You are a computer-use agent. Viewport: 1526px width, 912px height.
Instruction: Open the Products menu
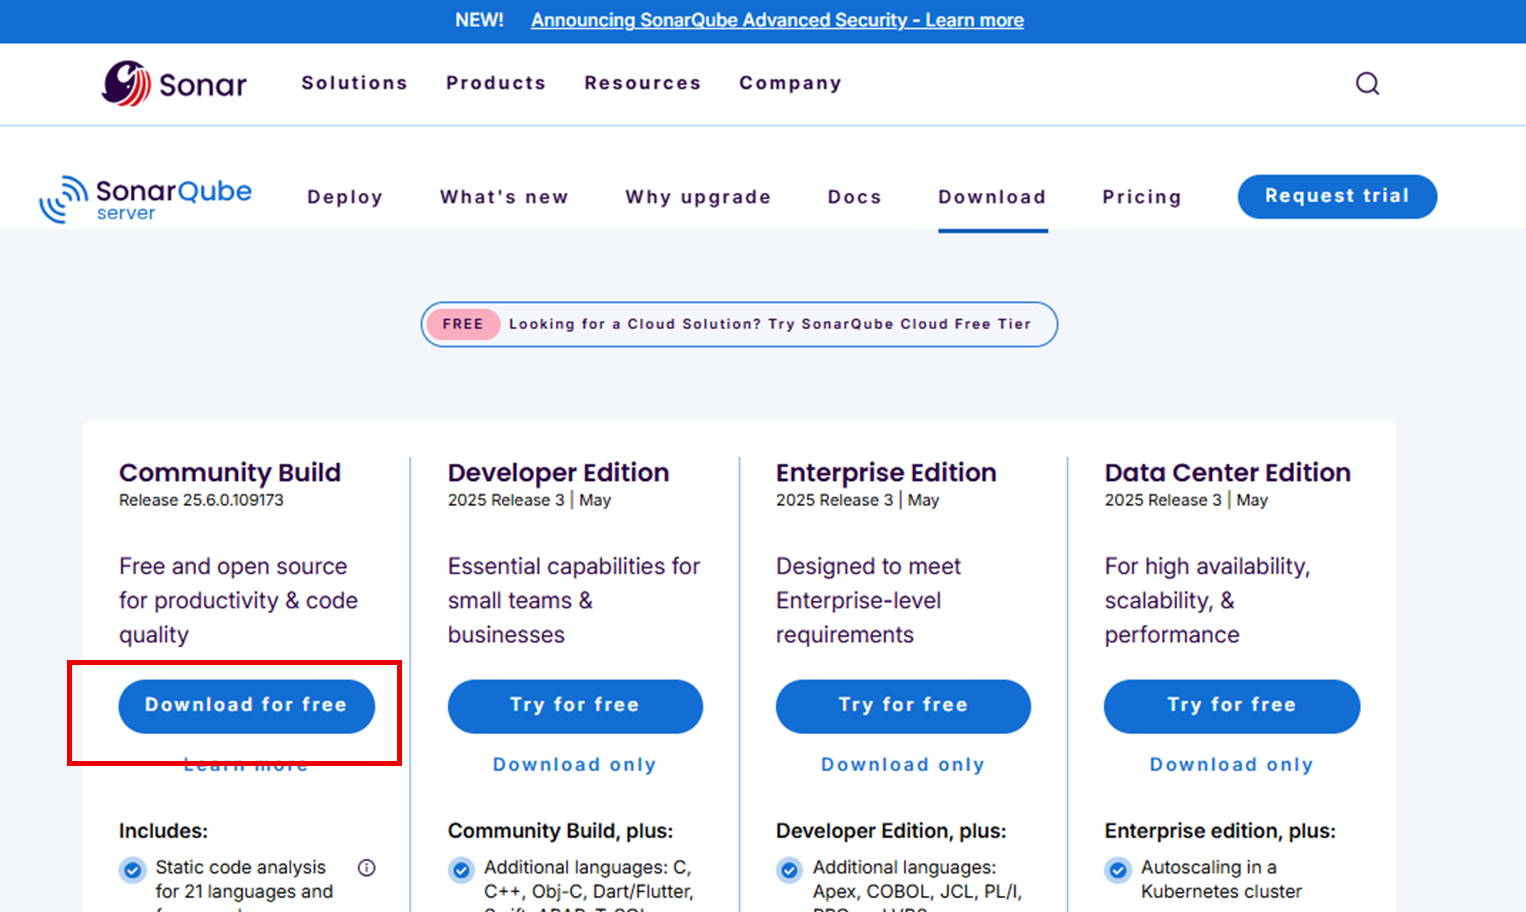click(x=496, y=83)
